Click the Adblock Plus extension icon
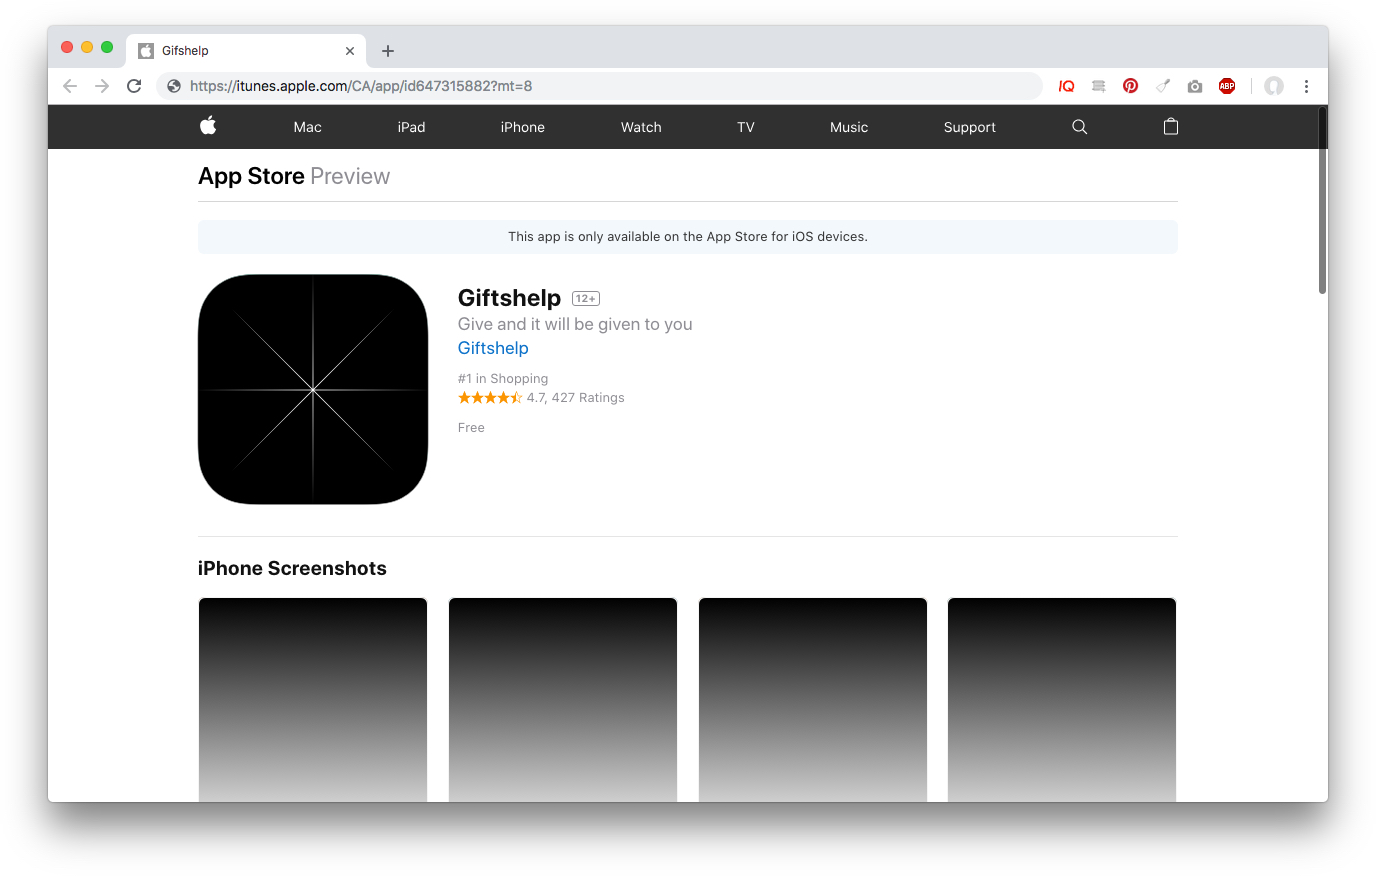 click(x=1227, y=86)
